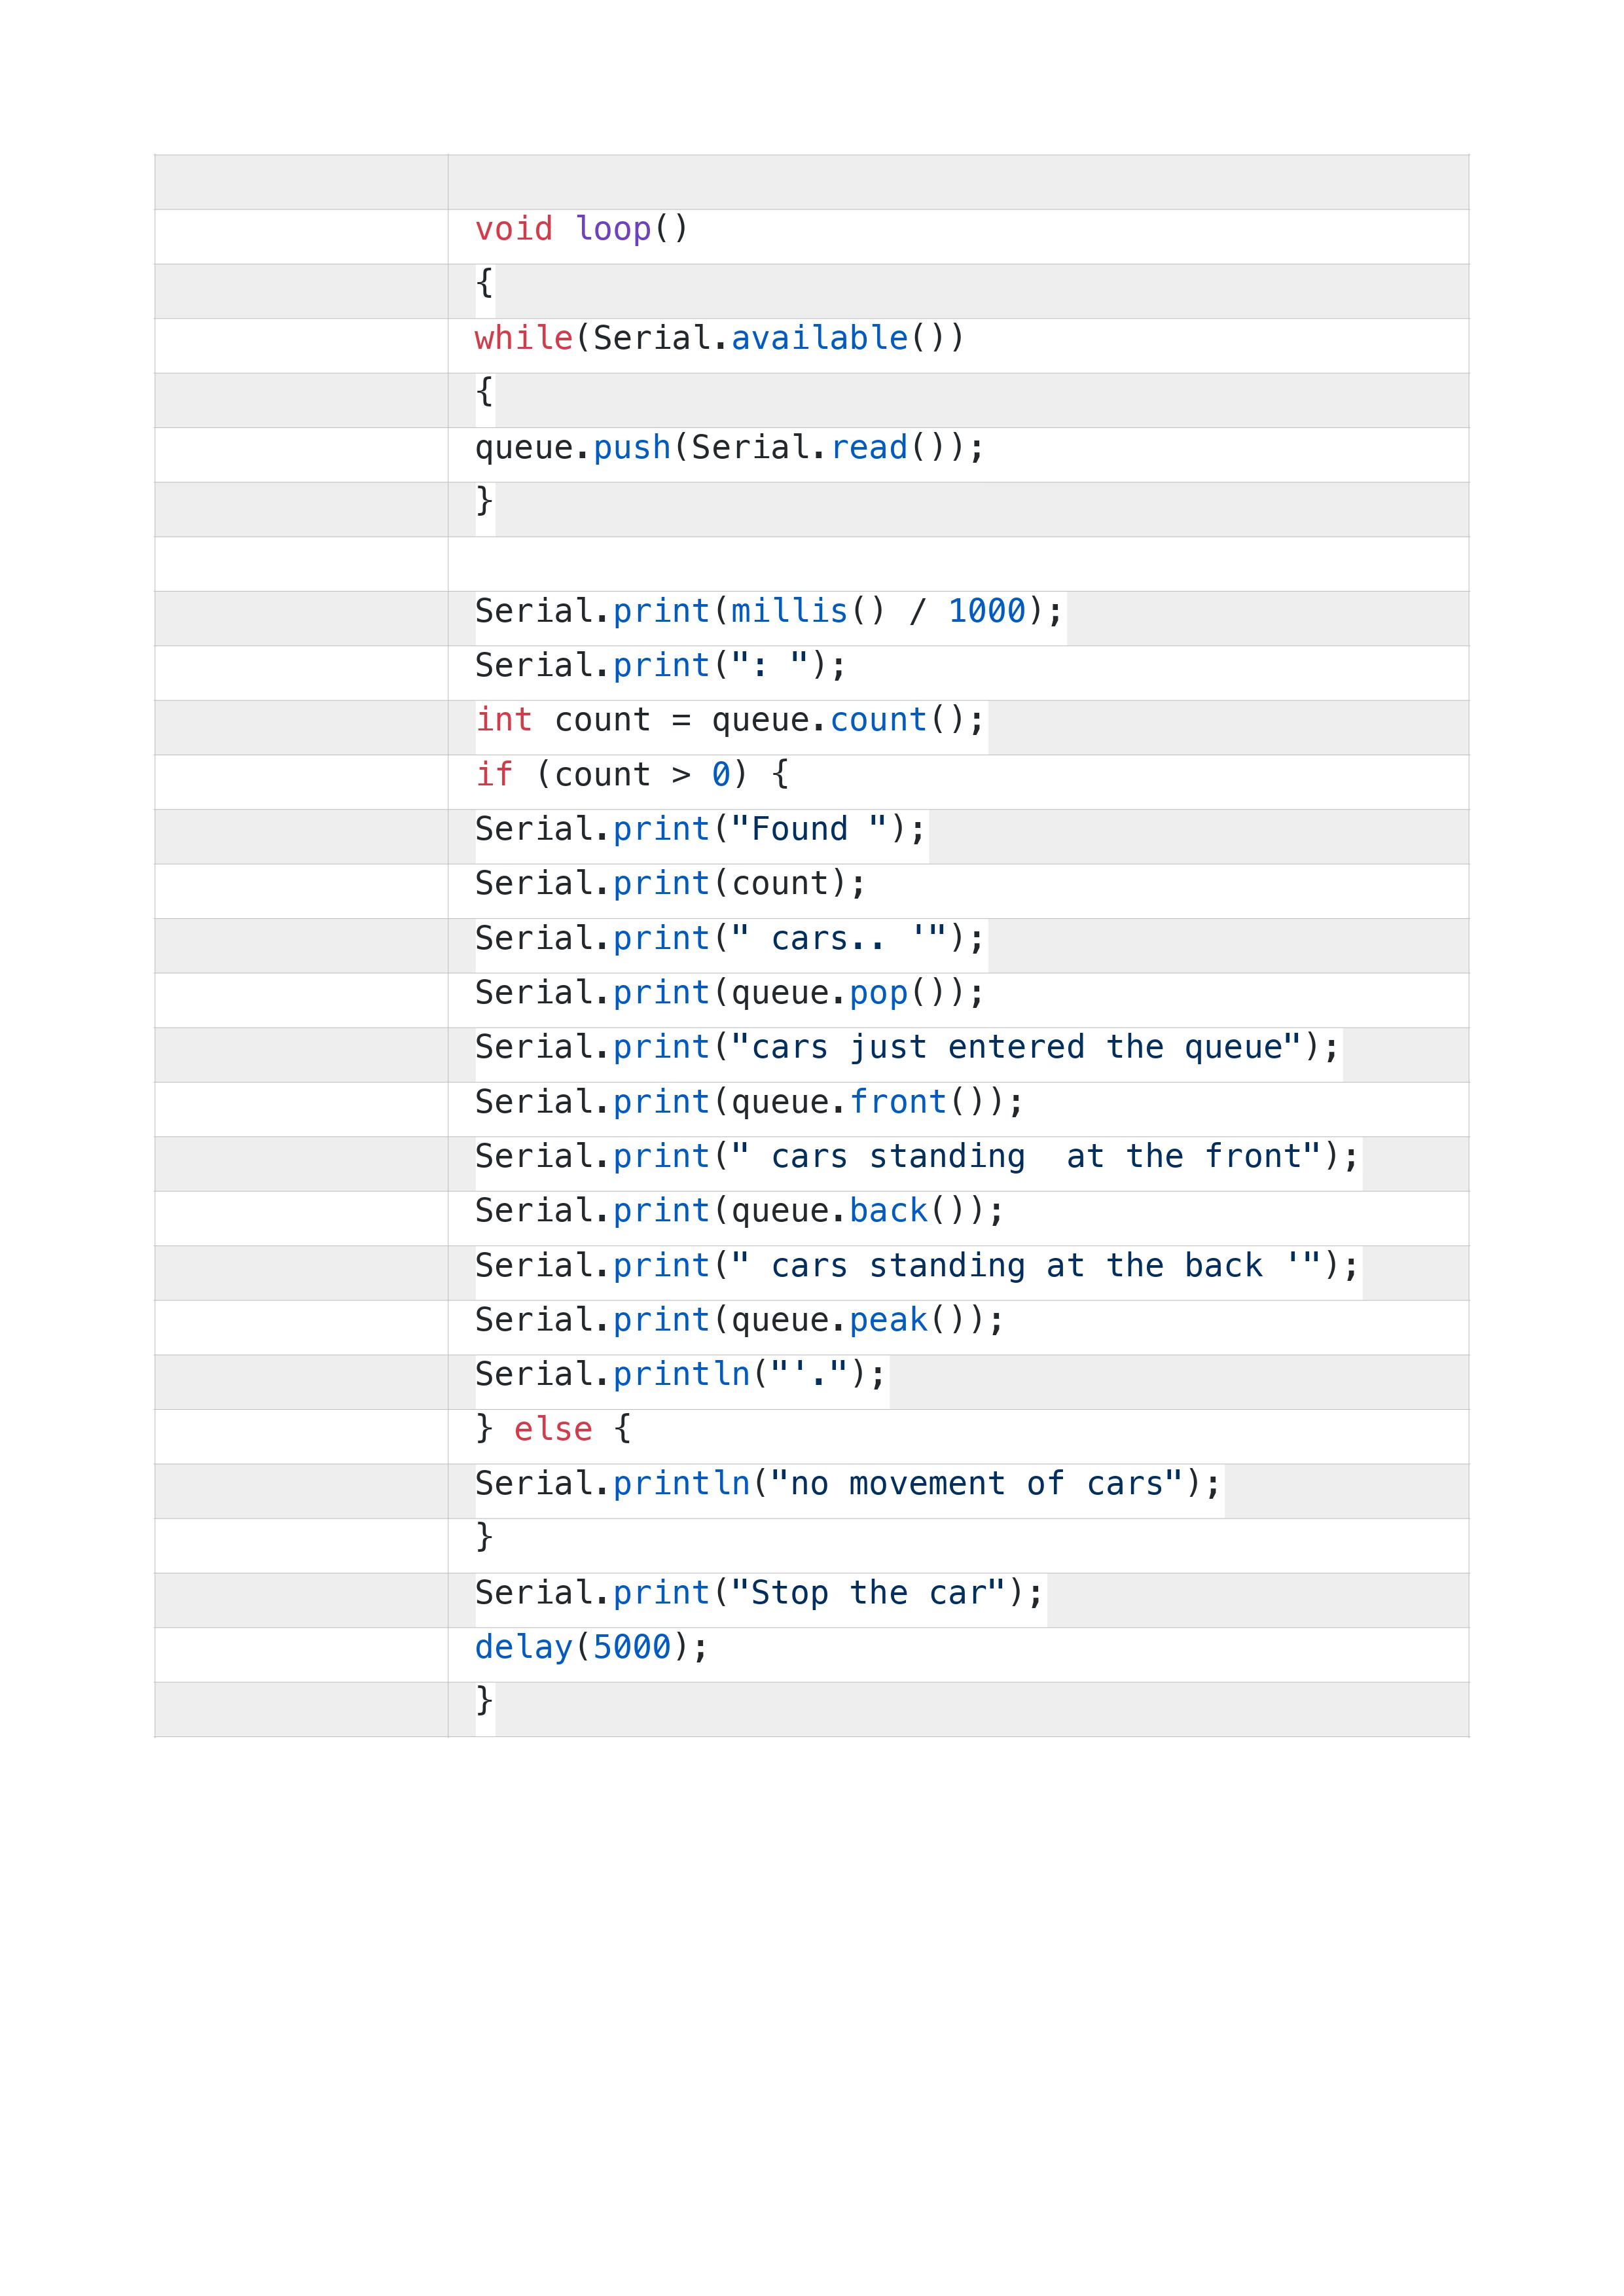Click the 'Serial.print("Found ");' line

click(x=700, y=829)
